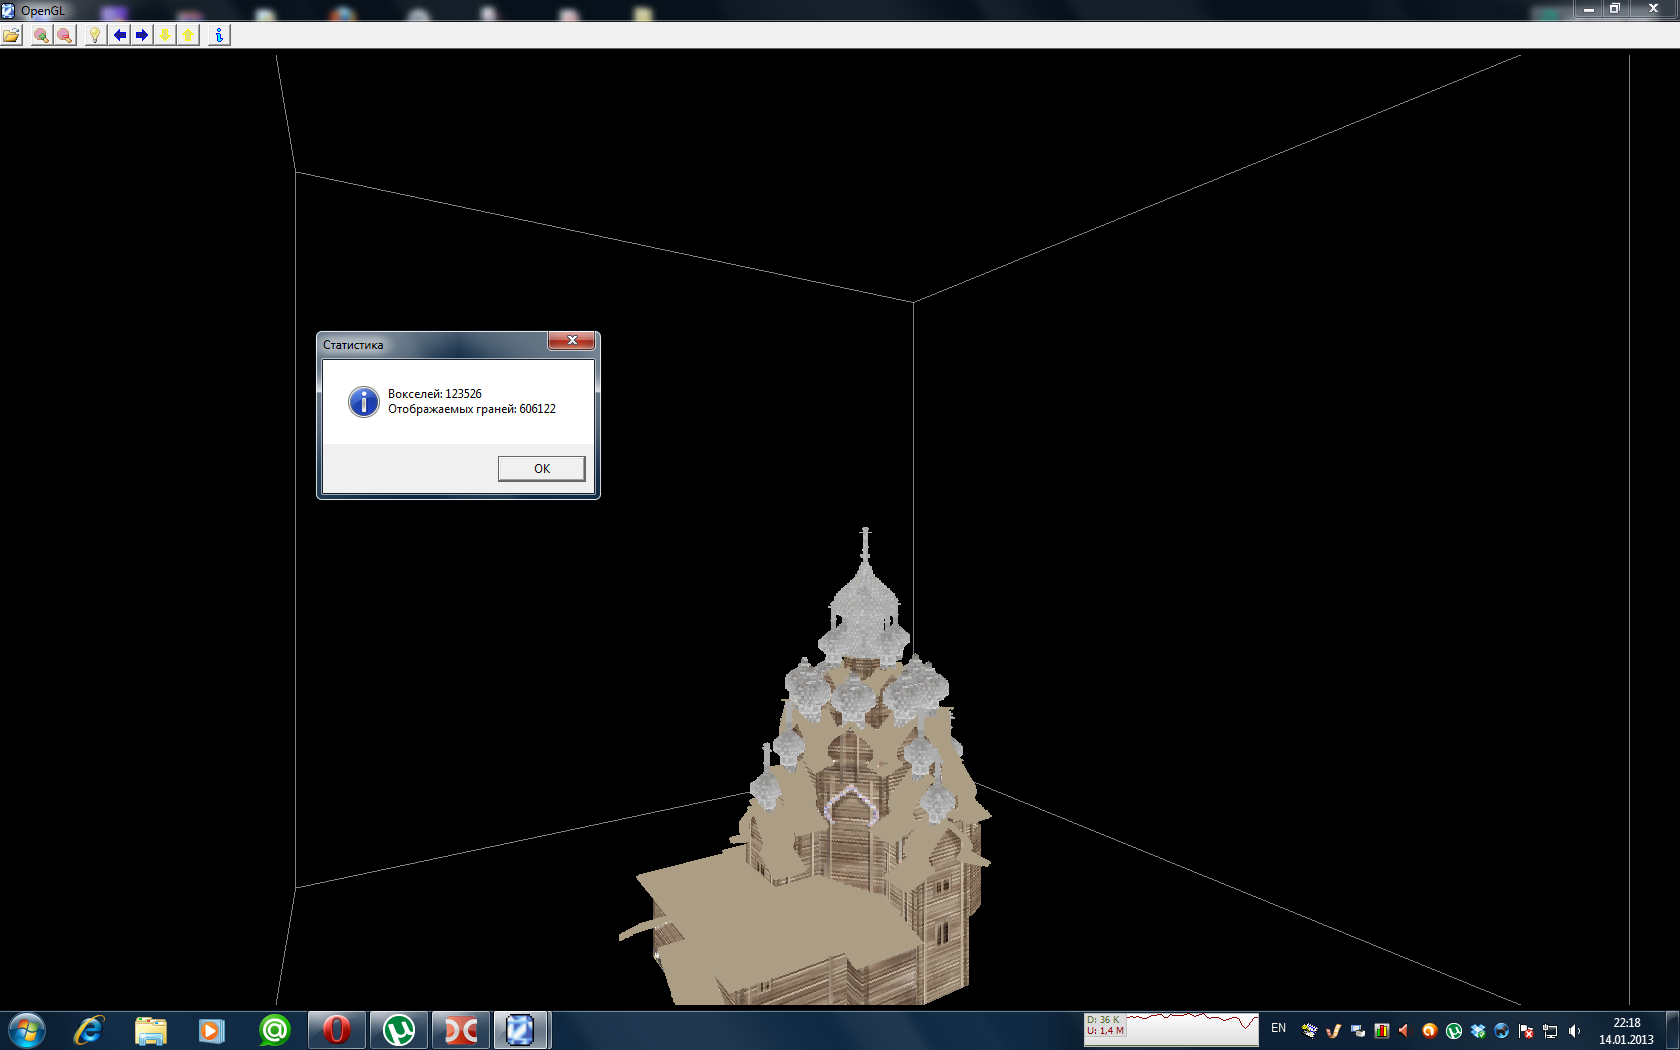The height and width of the screenshot is (1050, 1680).
Task: Toggle lighting with the light bulb icon
Action: coord(95,35)
